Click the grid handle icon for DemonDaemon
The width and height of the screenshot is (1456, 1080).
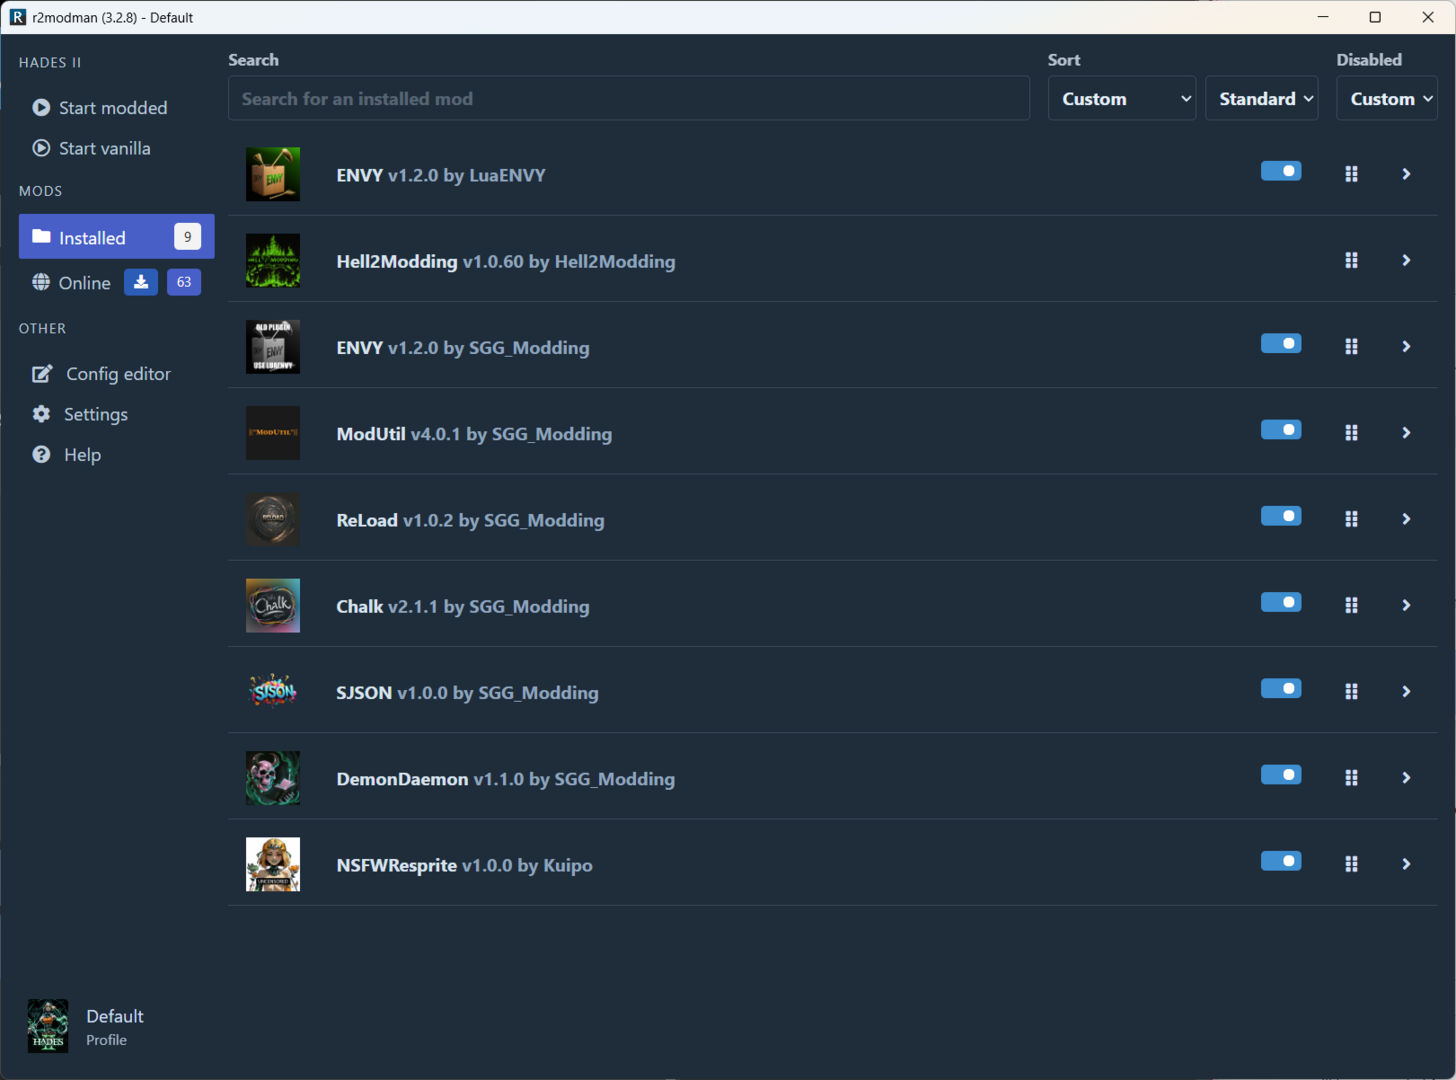1351,777
